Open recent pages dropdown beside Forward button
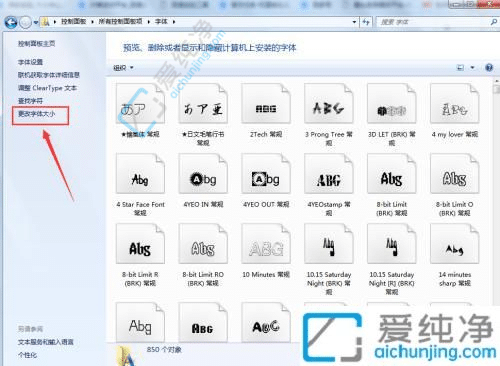Image resolution: width=500 pixels, height=366 pixels. [35, 23]
